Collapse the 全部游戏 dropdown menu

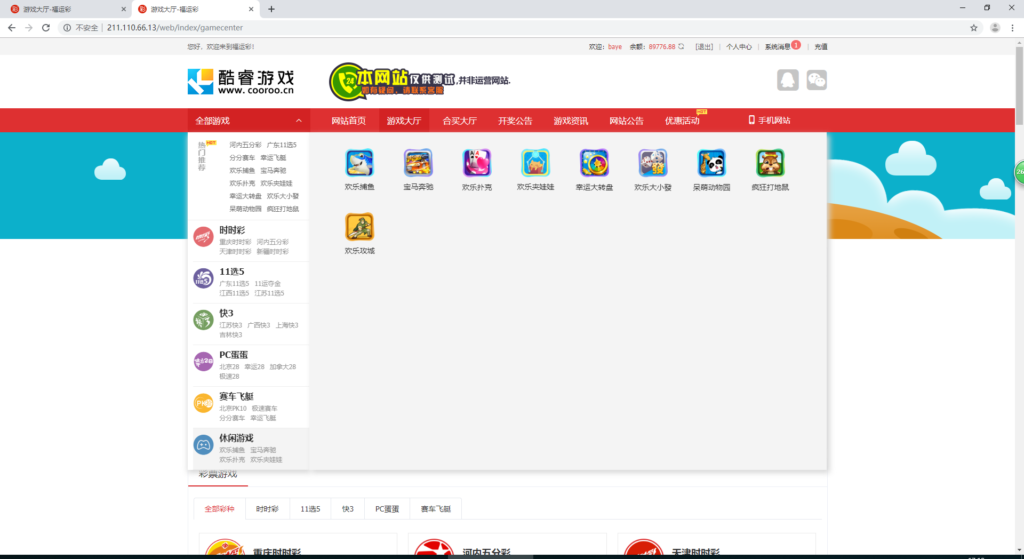(x=298, y=121)
